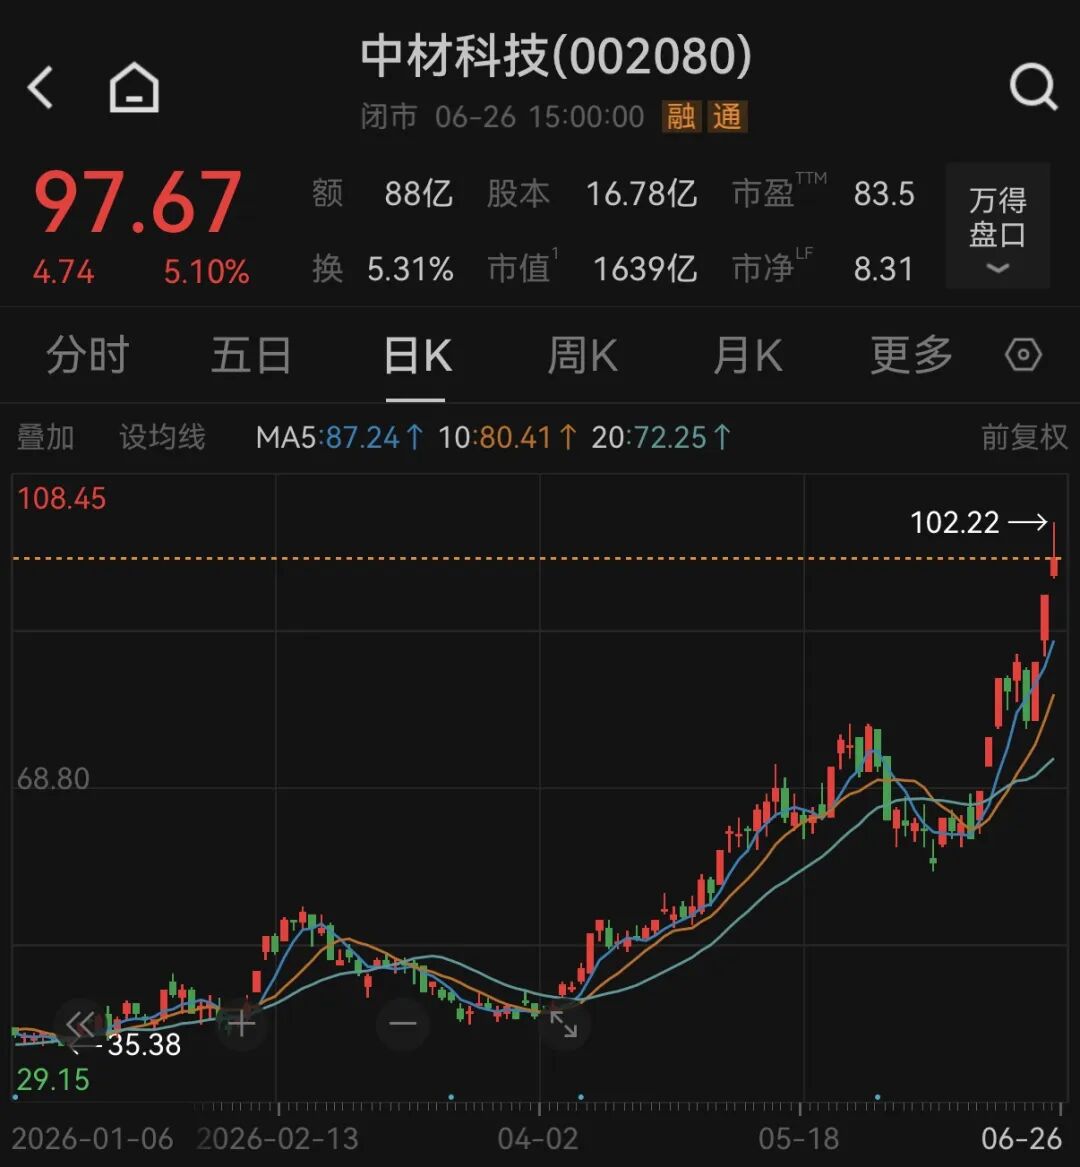The image size is (1080, 1167).
Task: Switch to 周K tab
Action: pyautogui.click(x=582, y=355)
